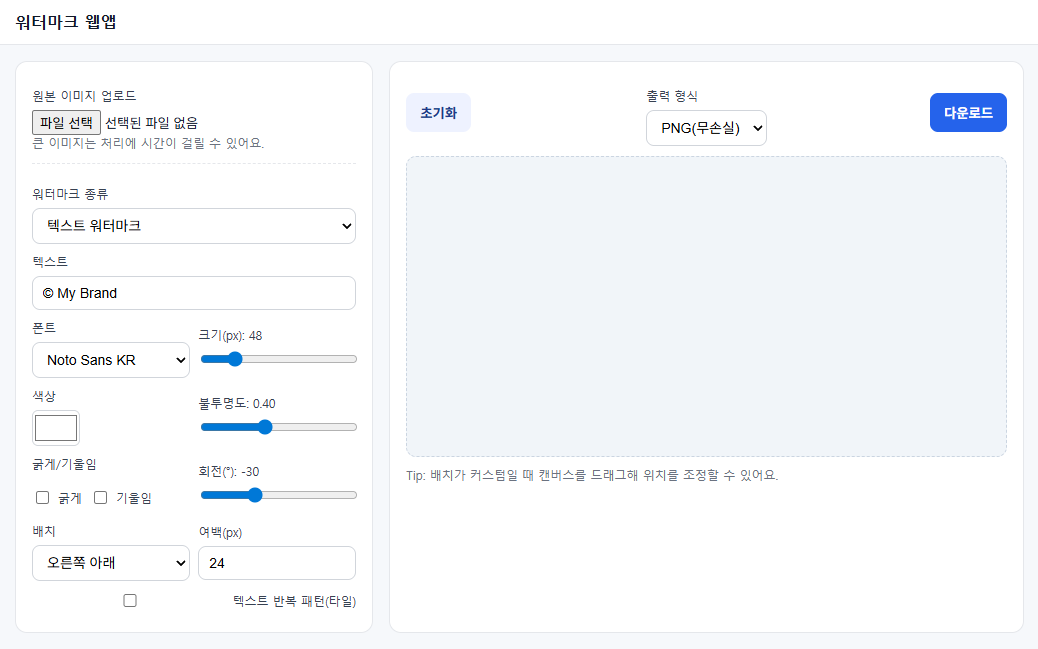The image size is (1038, 649).
Task: Enable the 굵게 bold checkbox
Action: tap(43, 498)
